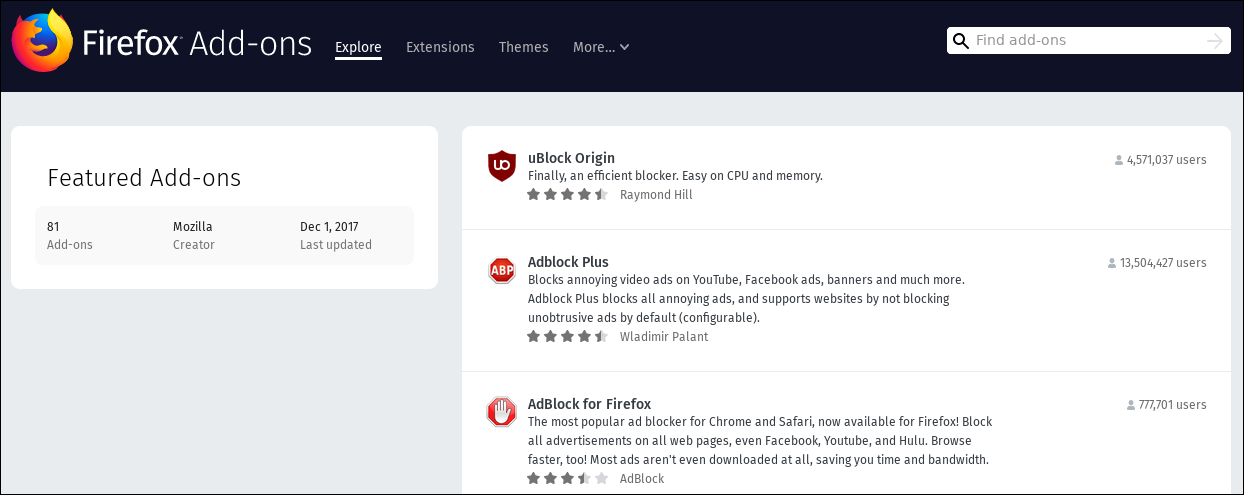Open the AdBlock for Firefox link

[589, 404]
